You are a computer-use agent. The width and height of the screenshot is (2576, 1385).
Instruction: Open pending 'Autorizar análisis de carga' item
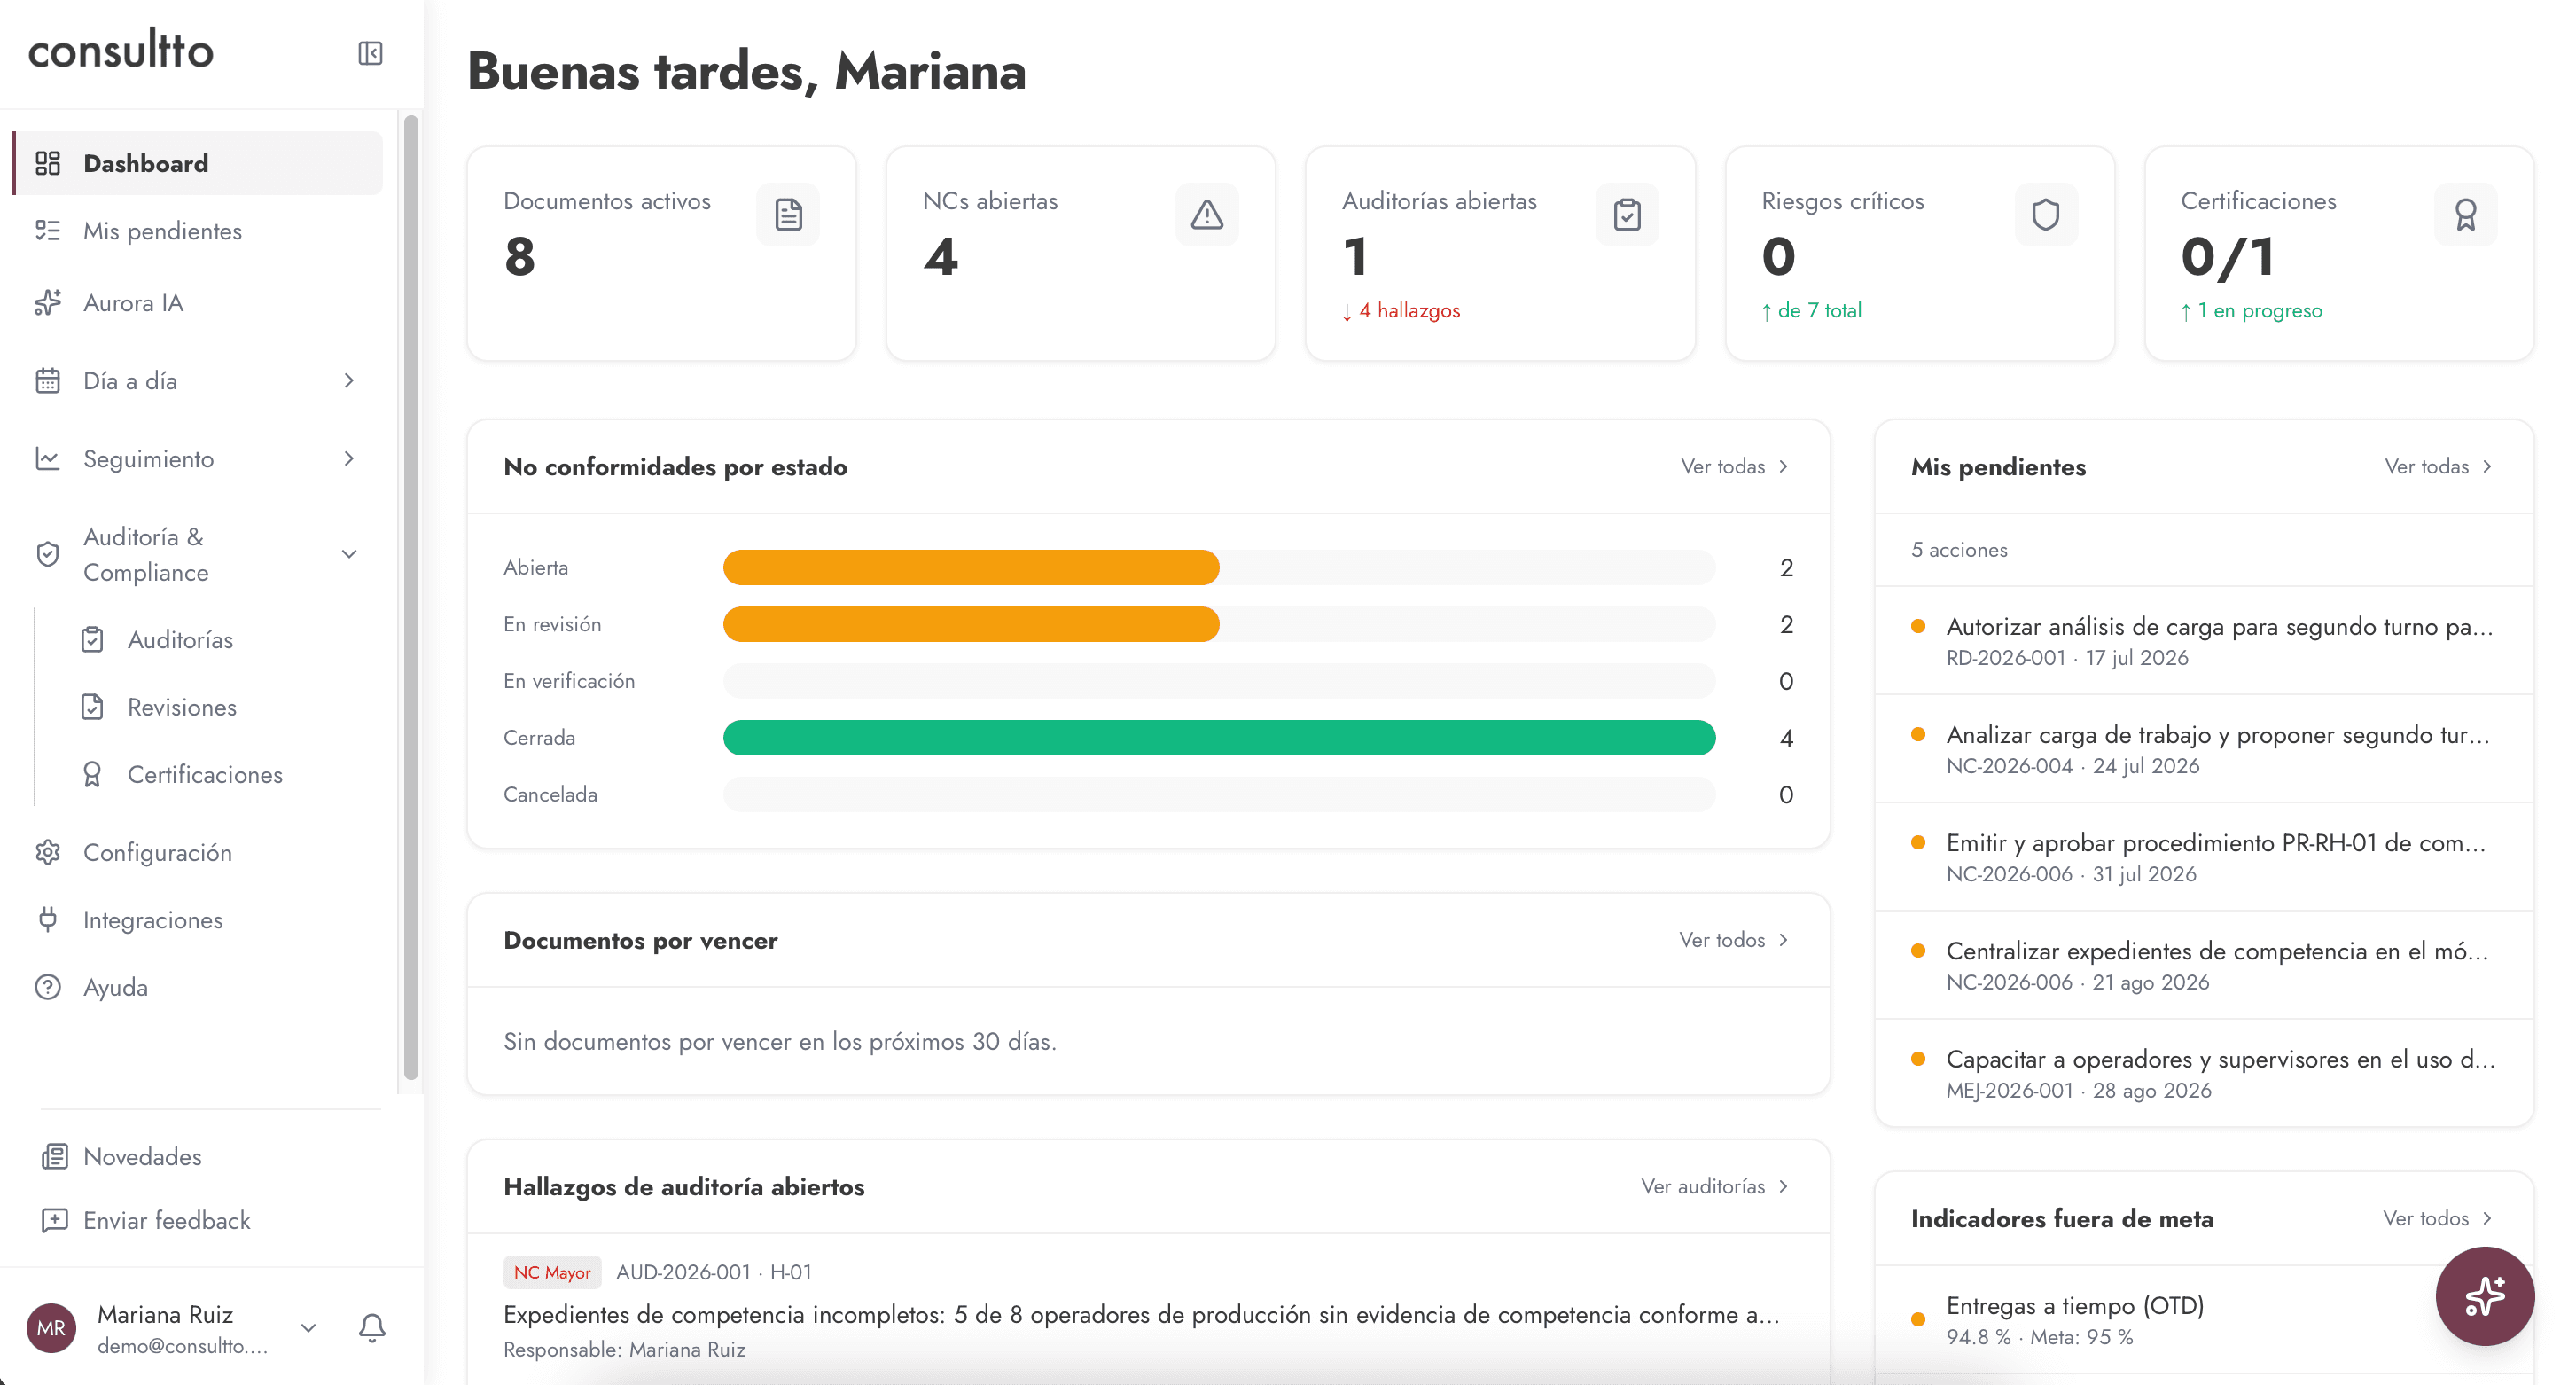click(x=2204, y=641)
